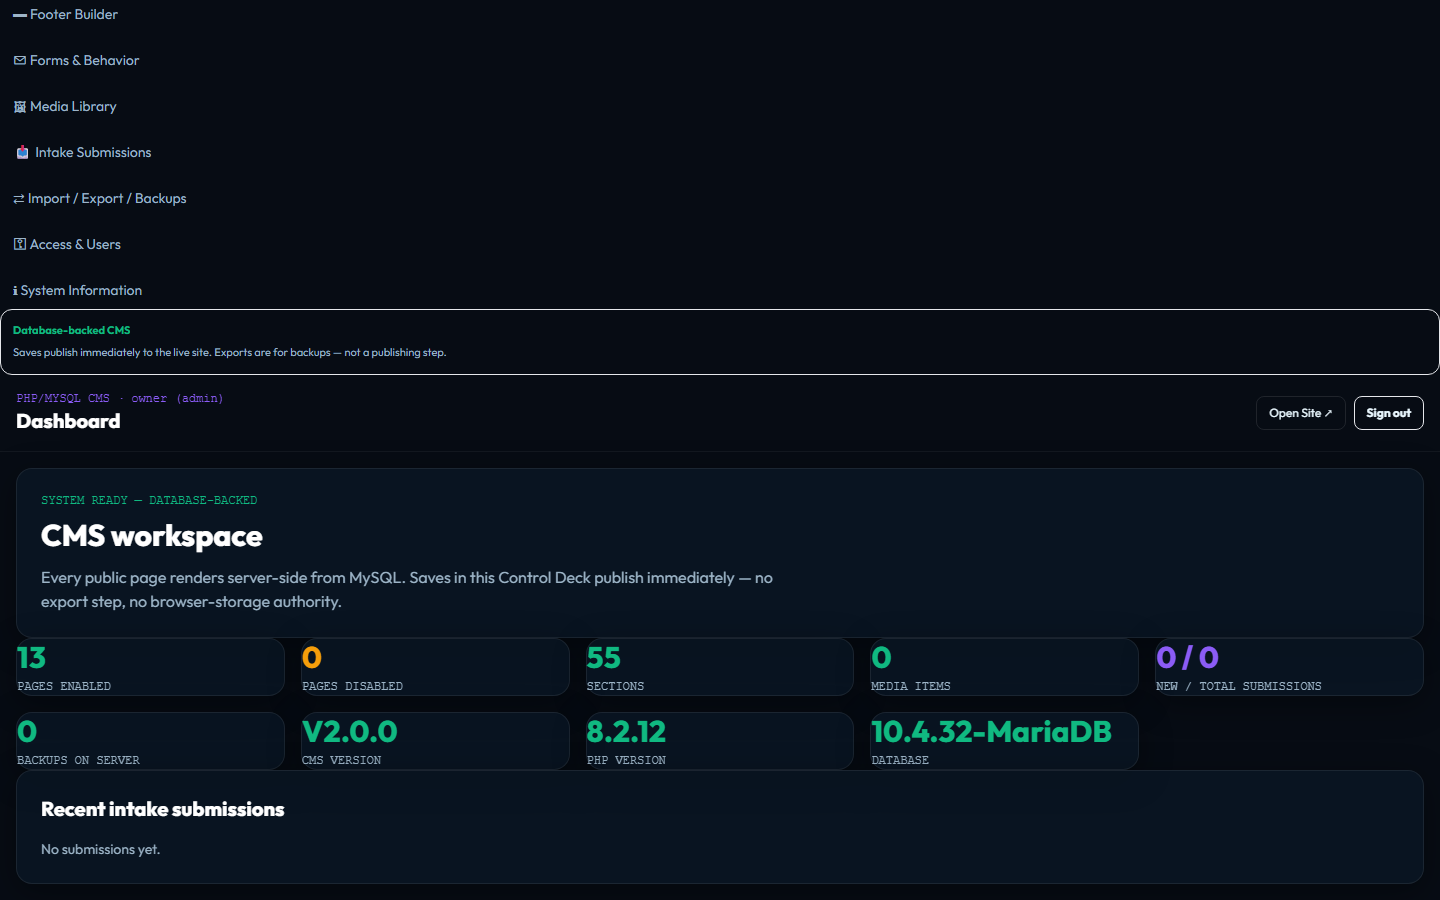The width and height of the screenshot is (1440, 900).
Task: Click the Dashboard page title
Action: pos(68,421)
